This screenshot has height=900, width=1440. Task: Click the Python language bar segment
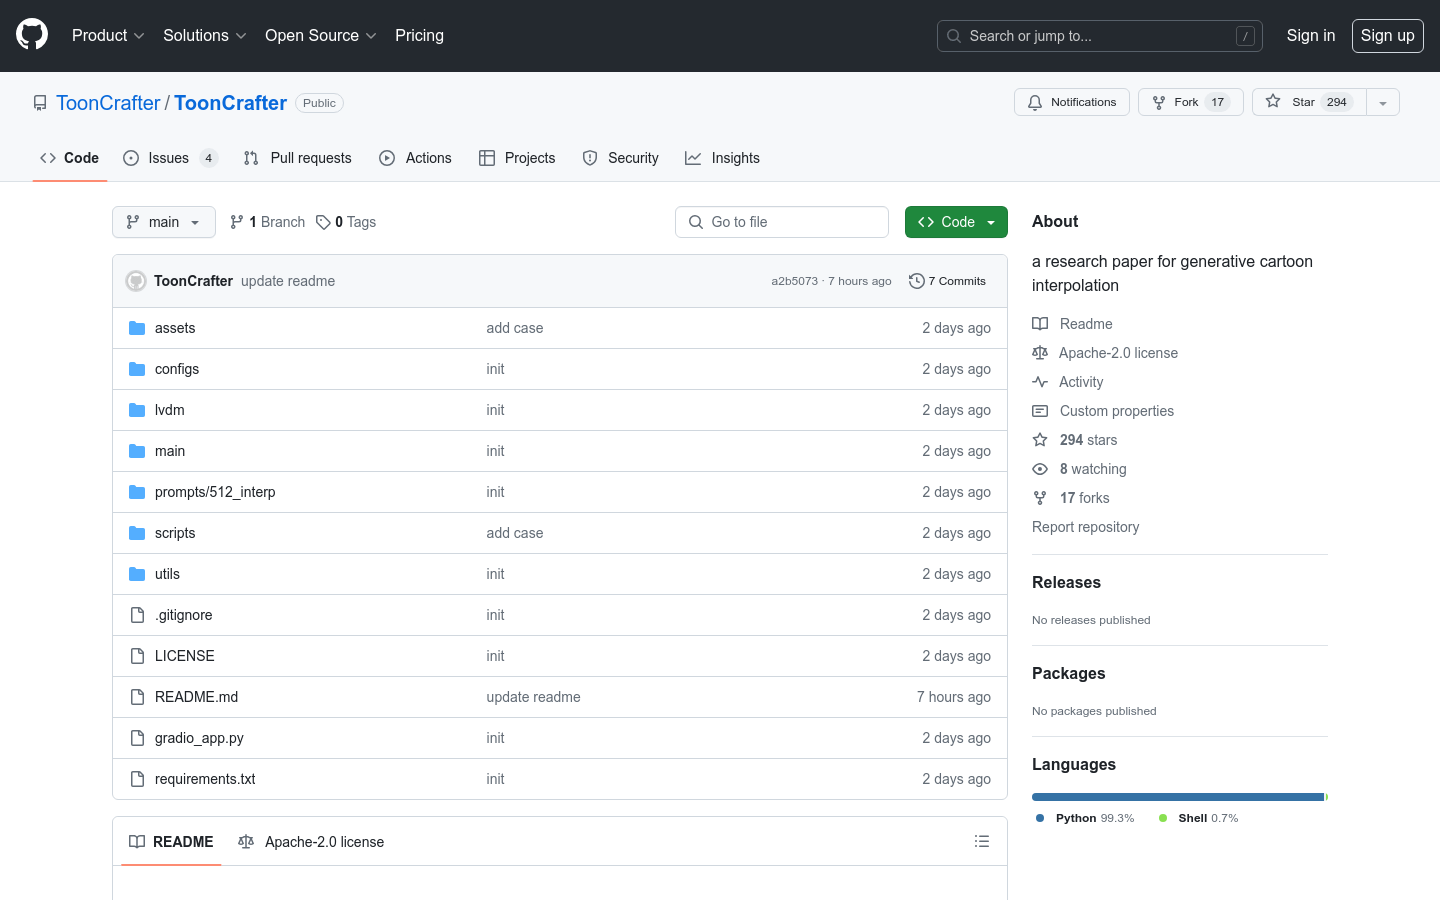(1177, 797)
